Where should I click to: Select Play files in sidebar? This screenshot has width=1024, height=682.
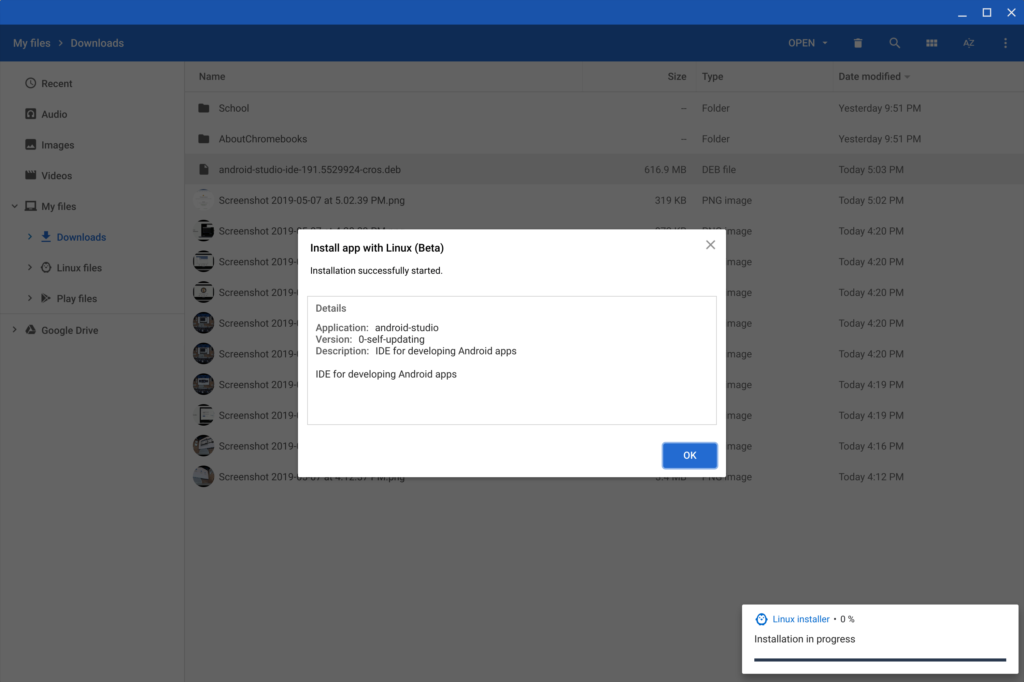click(92, 299)
